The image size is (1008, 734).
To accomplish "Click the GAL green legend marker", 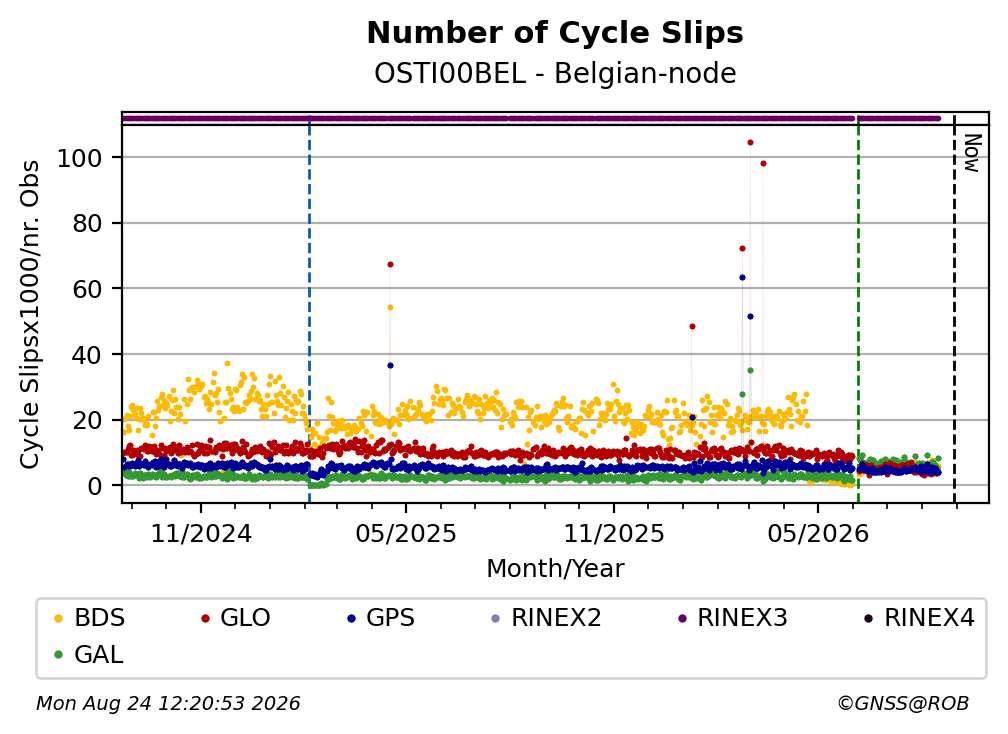I will 58,655.
